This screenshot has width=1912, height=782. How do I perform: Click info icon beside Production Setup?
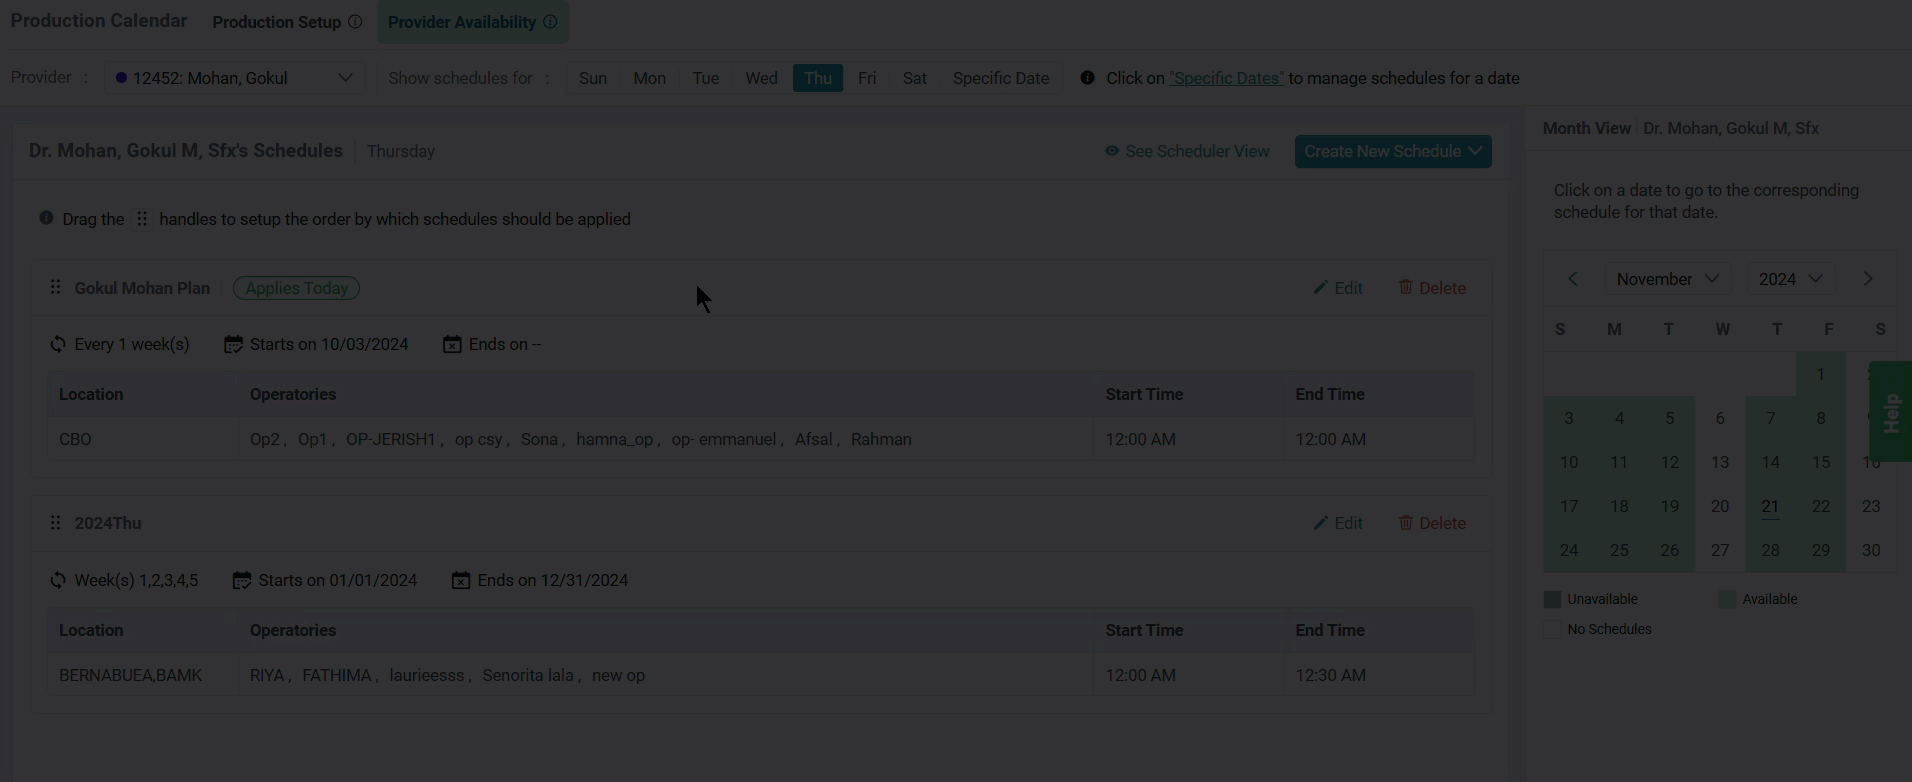coord(355,22)
